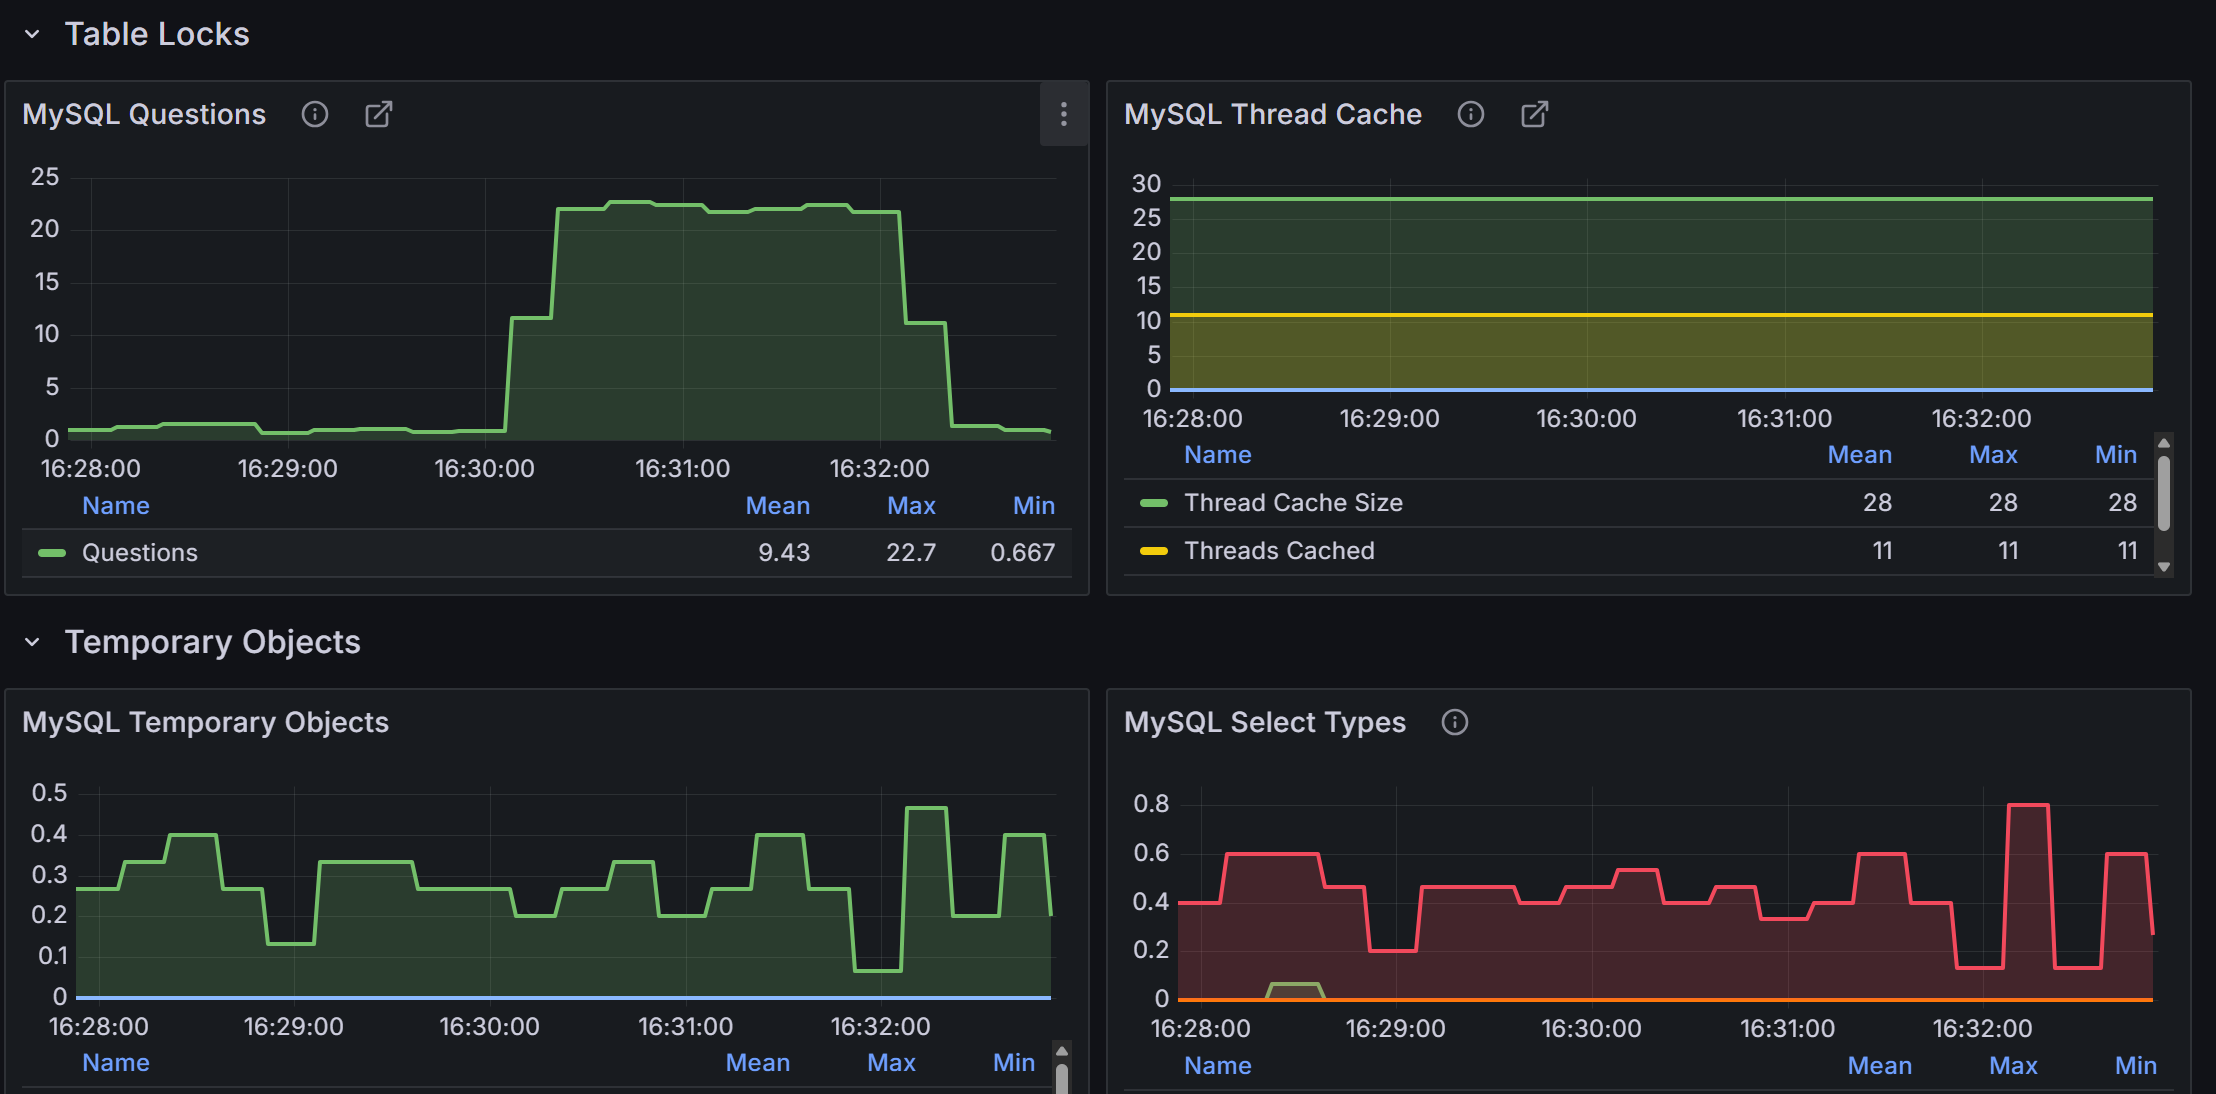Sort Temporary Objects legend by Mean
Screen dimensions: 2216x1094
coord(758,1063)
